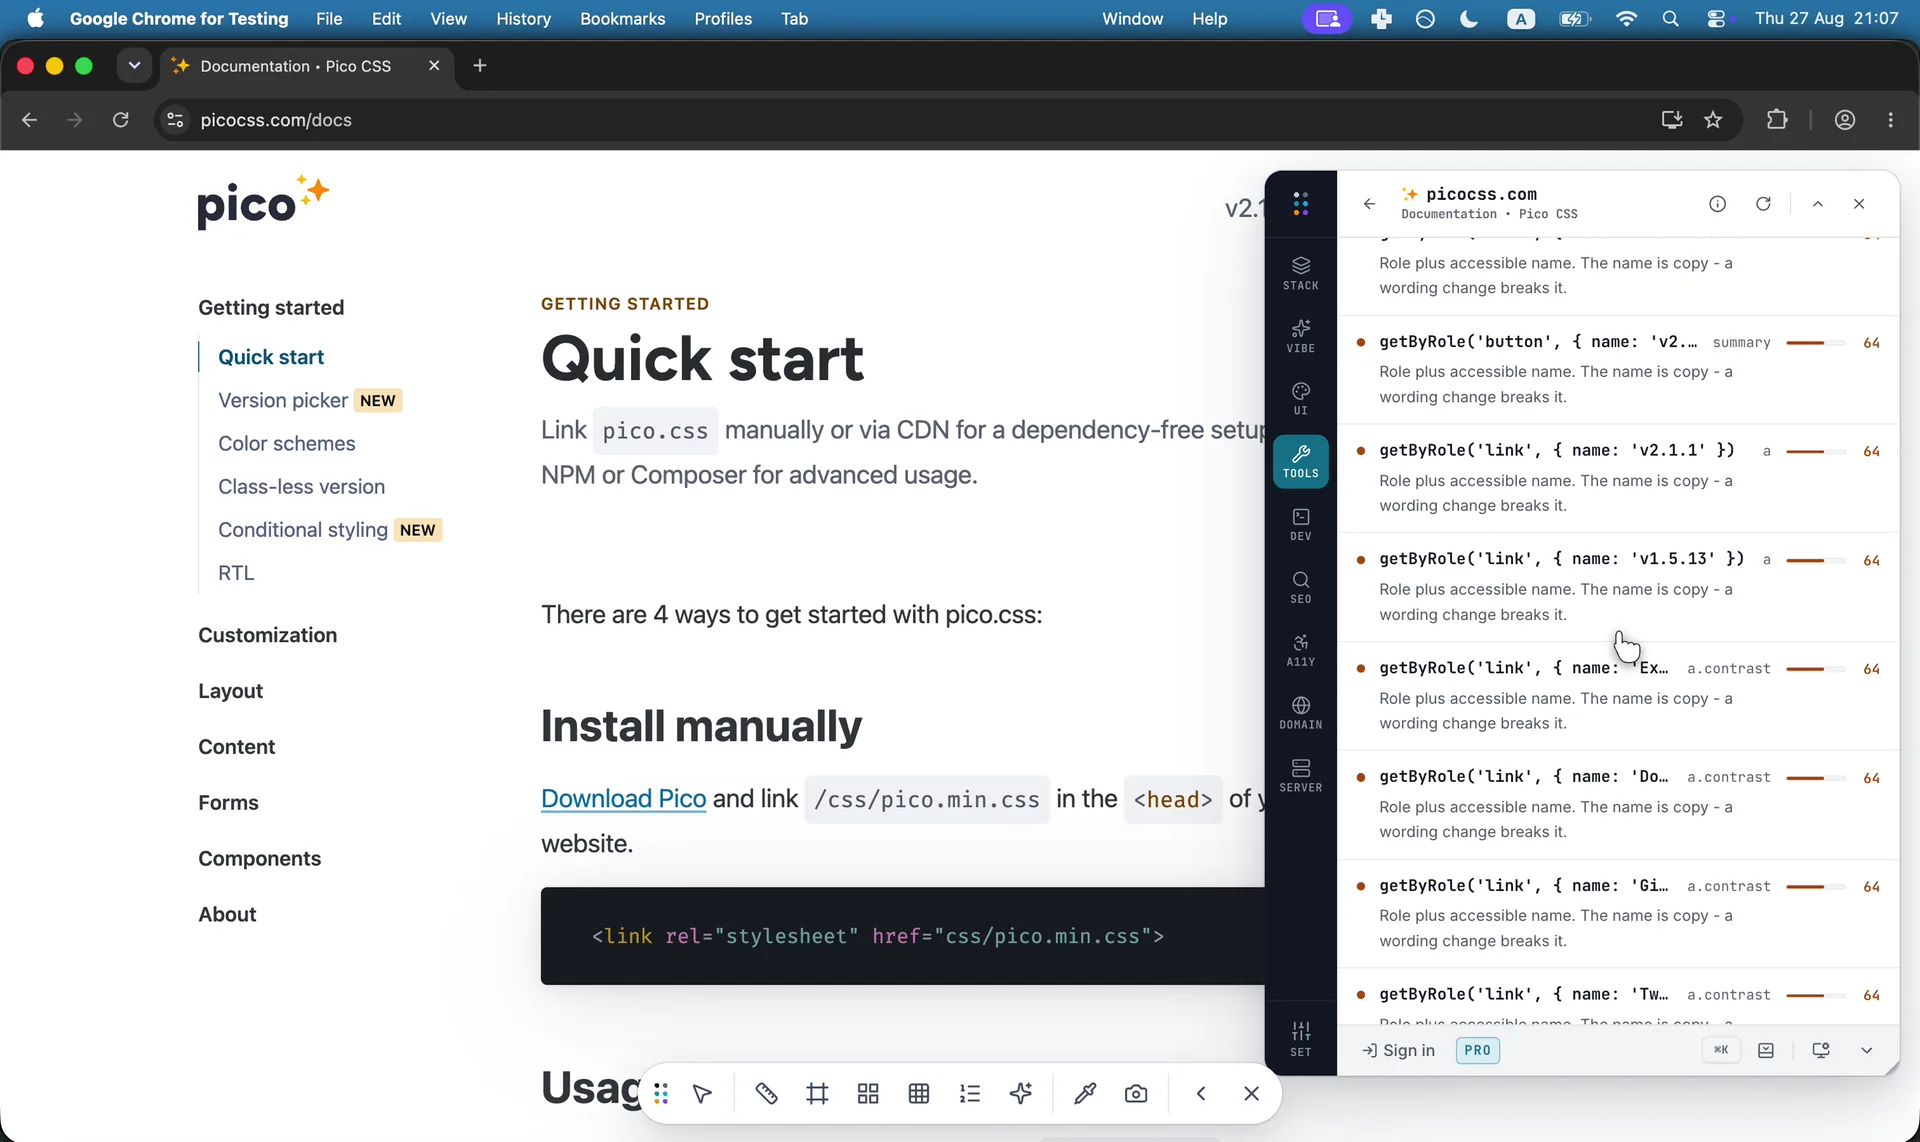Click the Command-K shortcut button
1920x1142 pixels.
tap(1721, 1050)
